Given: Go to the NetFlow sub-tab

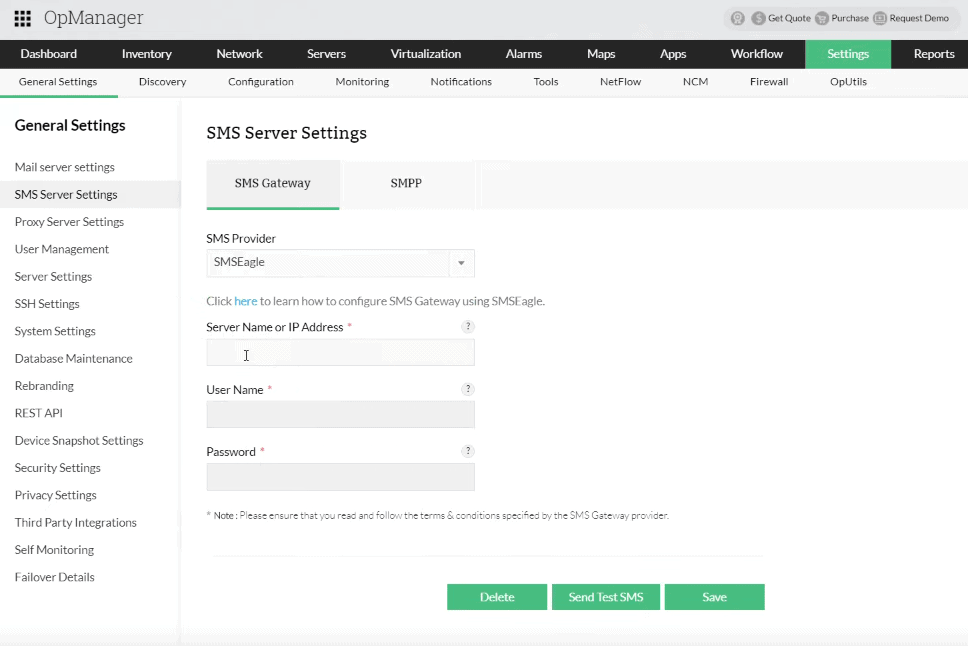Looking at the screenshot, I should pyautogui.click(x=620, y=82).
